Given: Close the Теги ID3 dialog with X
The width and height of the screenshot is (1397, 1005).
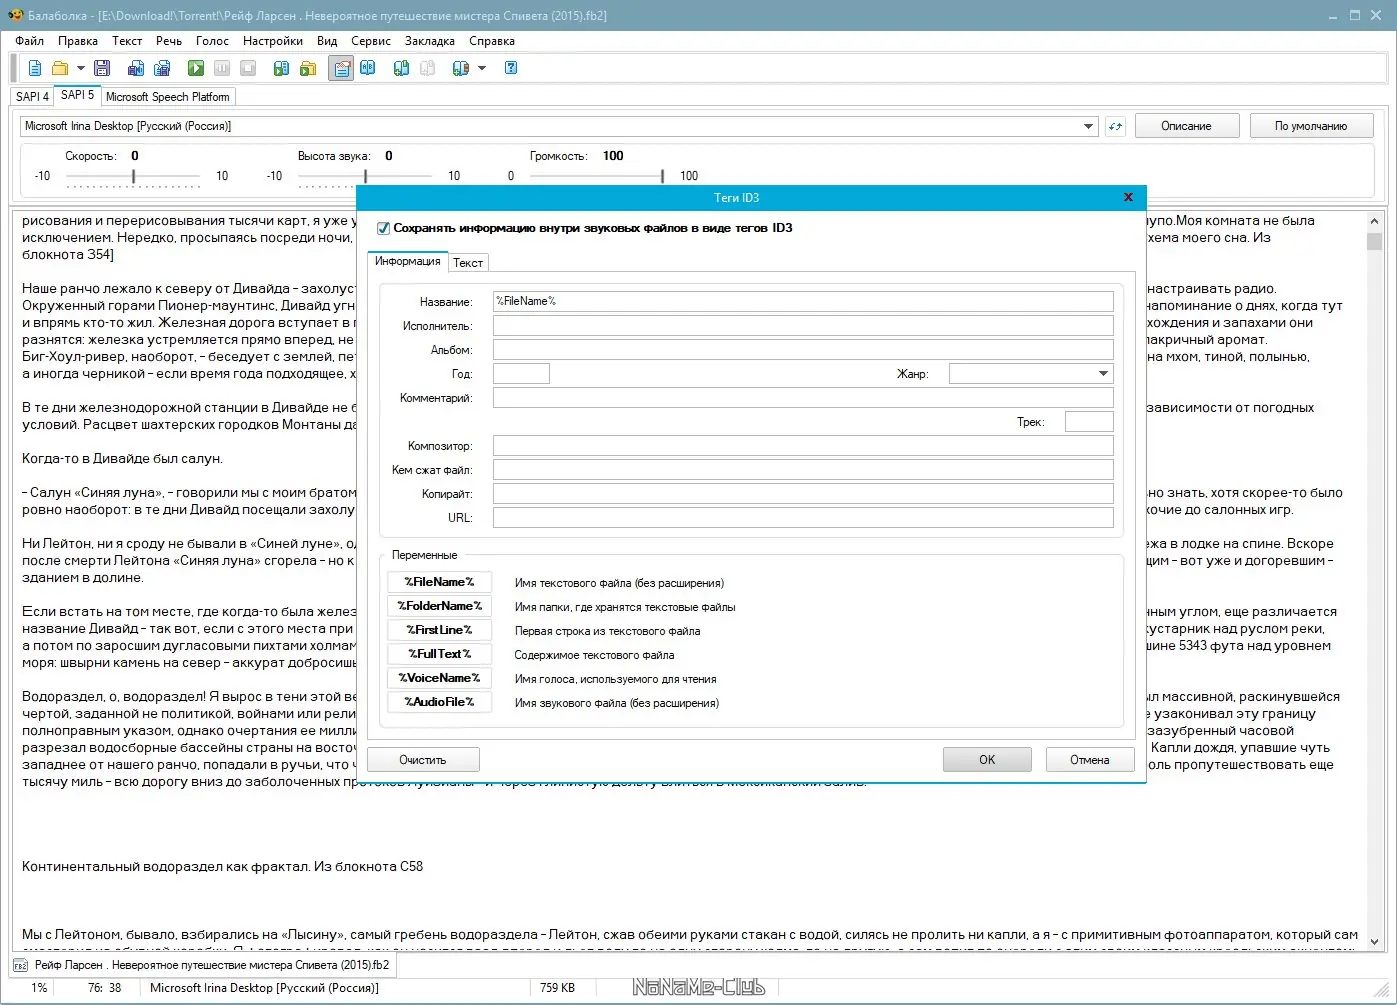Looking at the screenshot, I should tap(1128, 197).
